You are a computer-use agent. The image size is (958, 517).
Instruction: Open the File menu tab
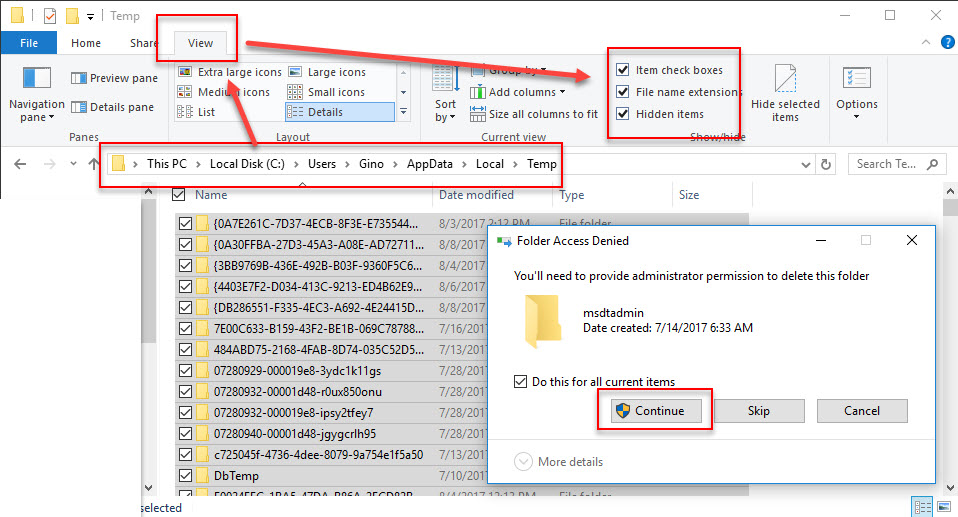pos(29,43)
